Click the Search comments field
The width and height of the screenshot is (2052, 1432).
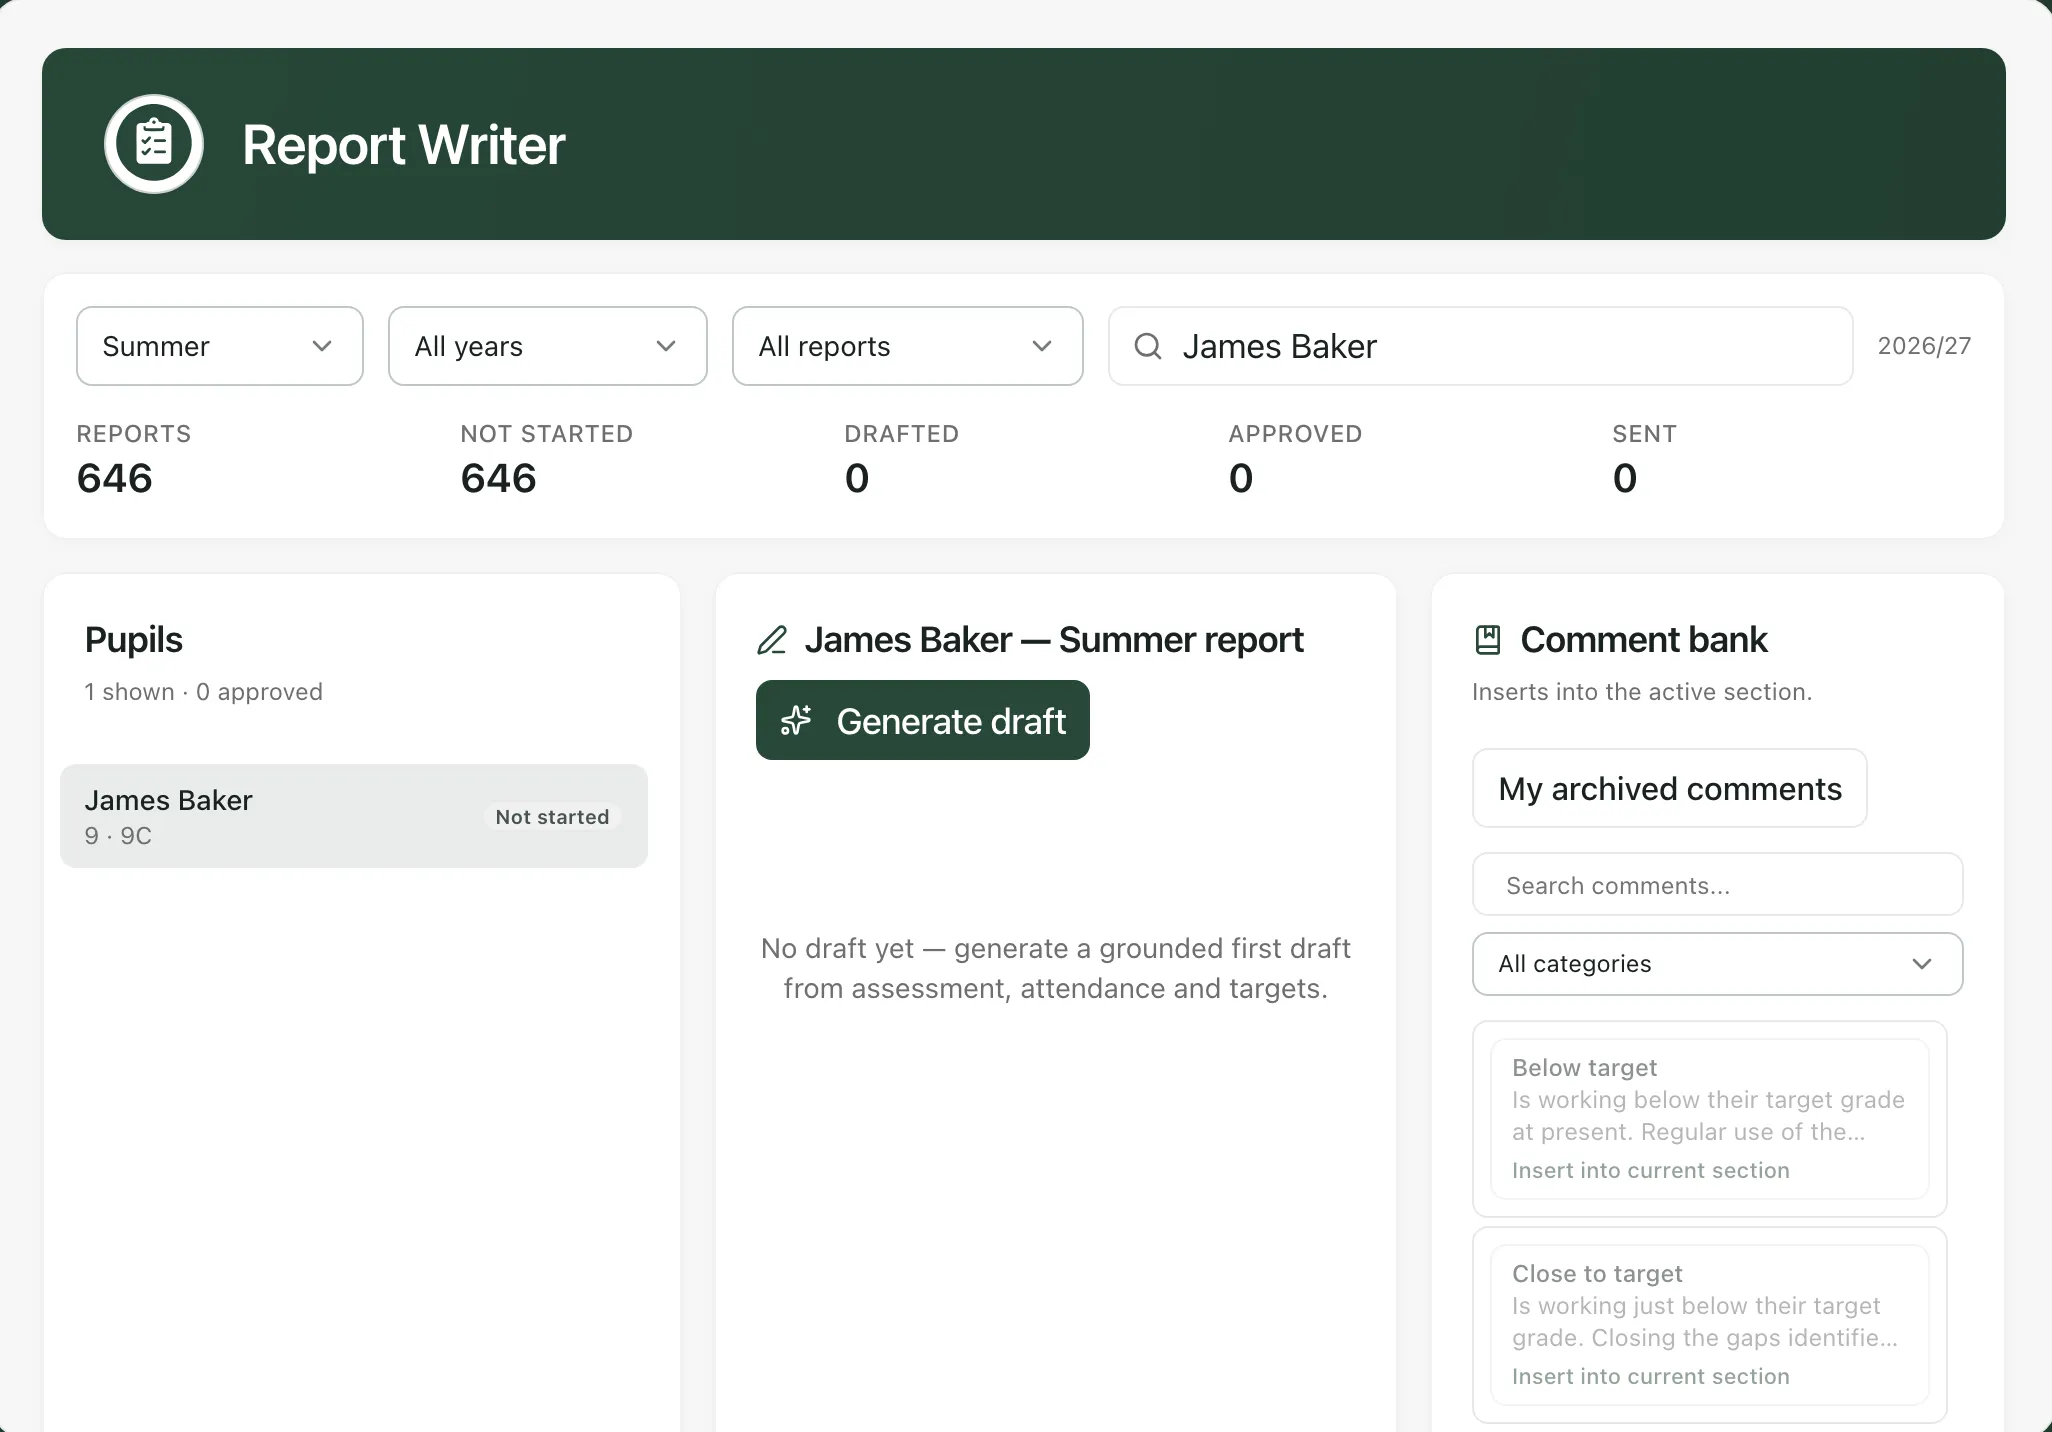click(x=1718, y=884)
